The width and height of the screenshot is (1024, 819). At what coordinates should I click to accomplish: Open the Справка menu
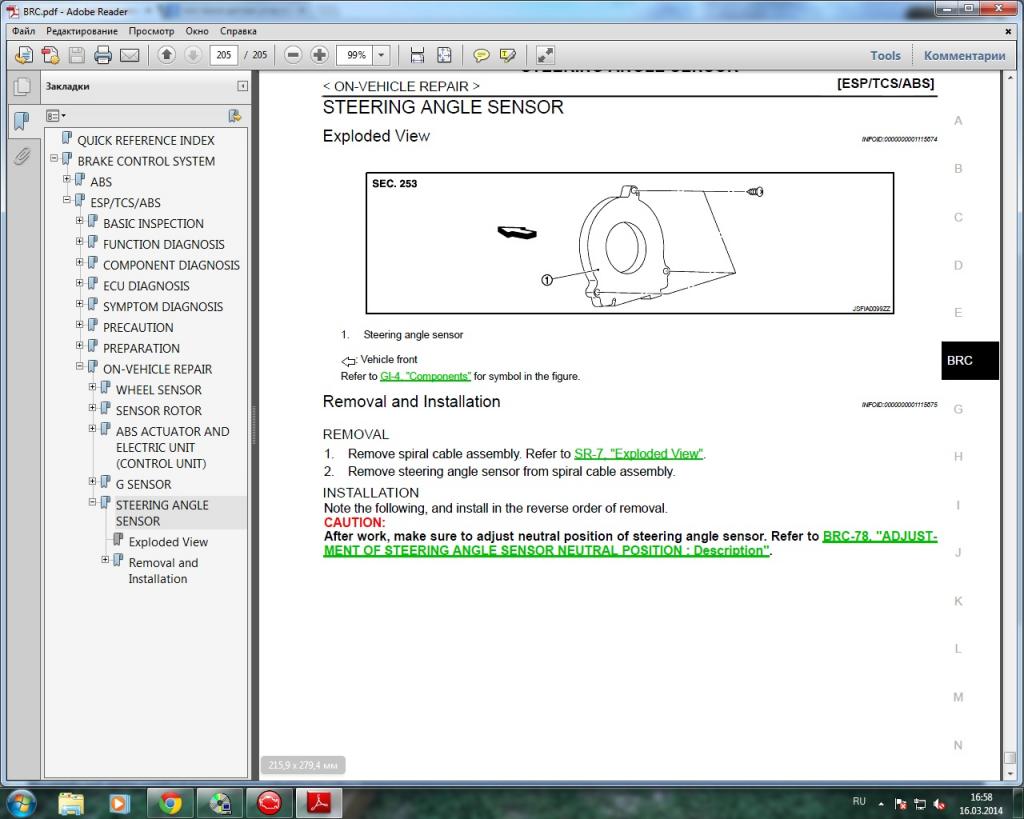[x=238, y=31]
